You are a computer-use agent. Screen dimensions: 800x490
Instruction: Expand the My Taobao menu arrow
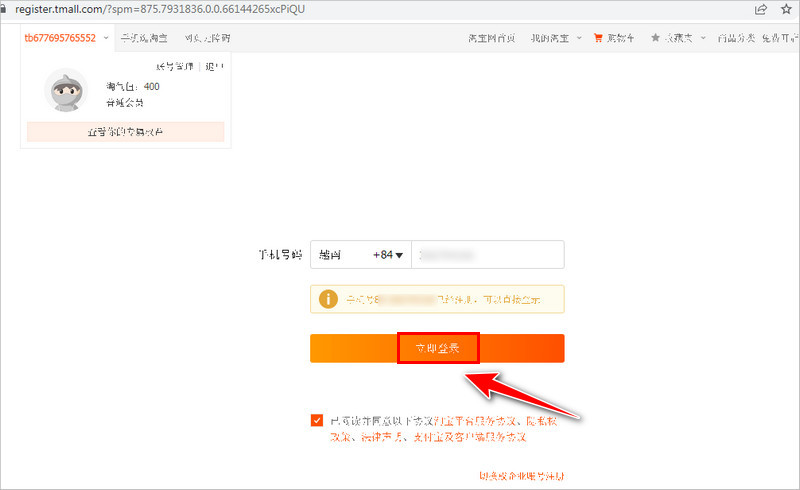tap(579, 38)
